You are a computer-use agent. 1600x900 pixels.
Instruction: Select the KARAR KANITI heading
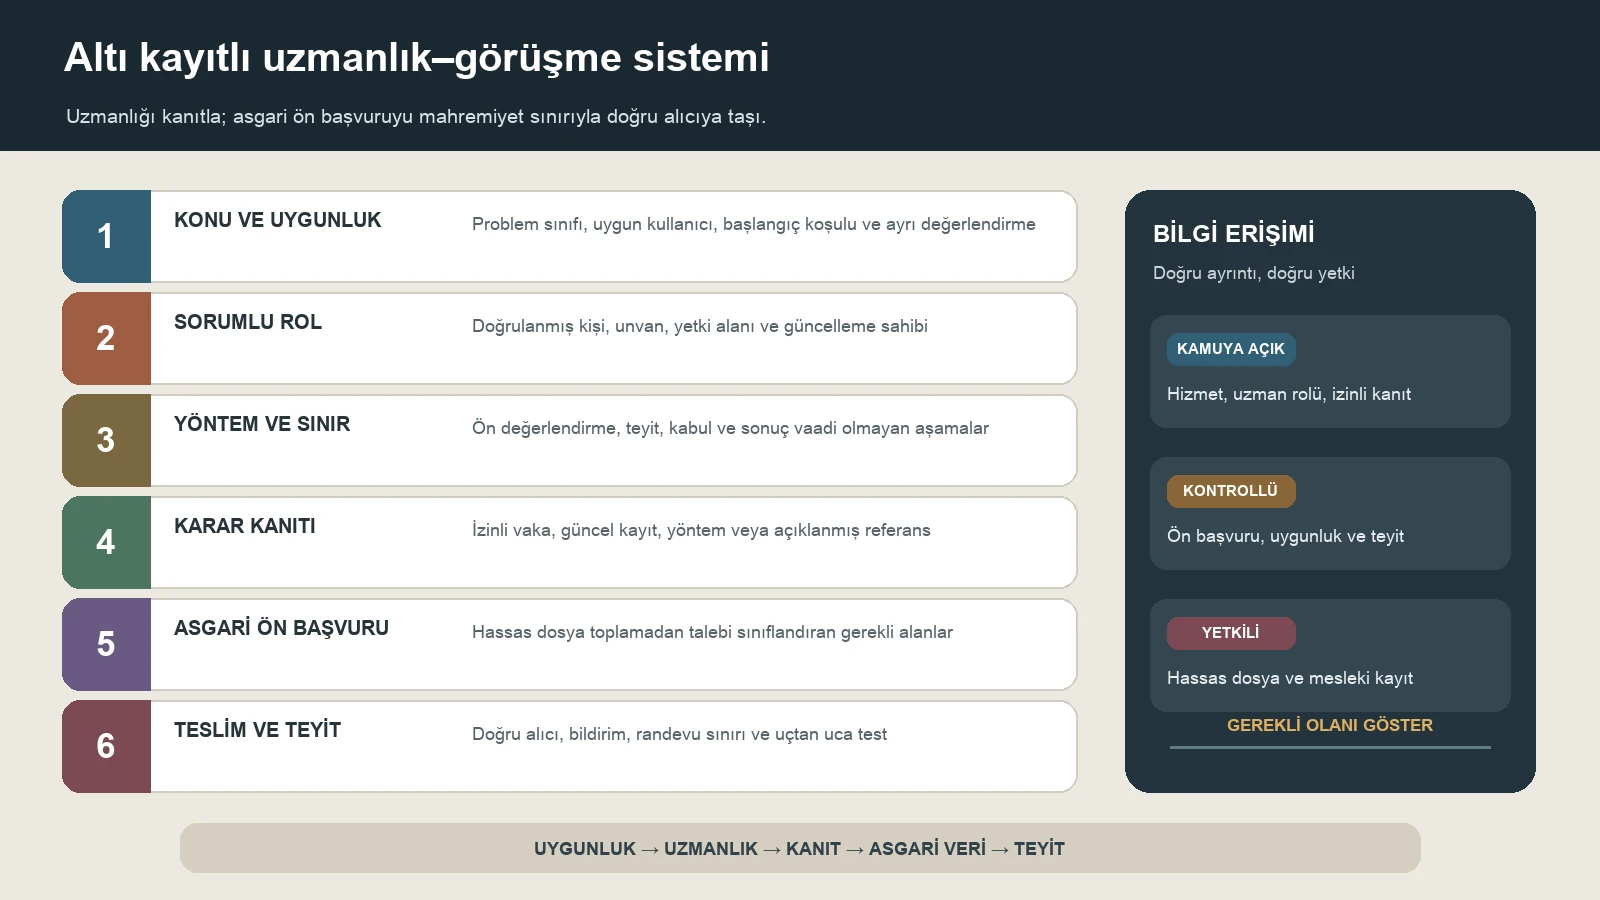click(x=245, y=526)
